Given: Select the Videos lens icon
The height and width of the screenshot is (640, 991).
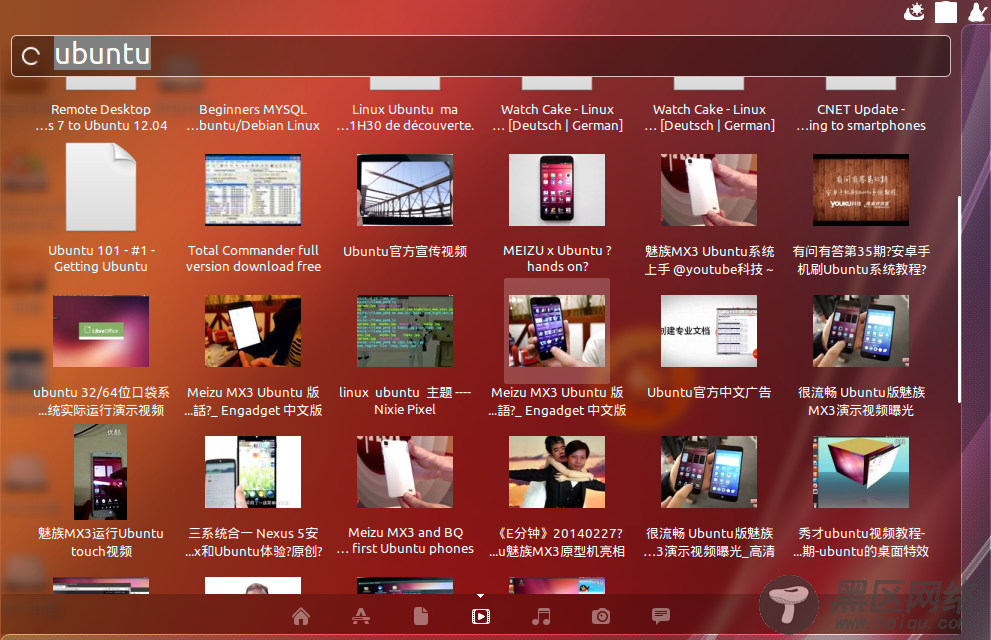Looking at the screenshot, I should (x=481, y=616).
